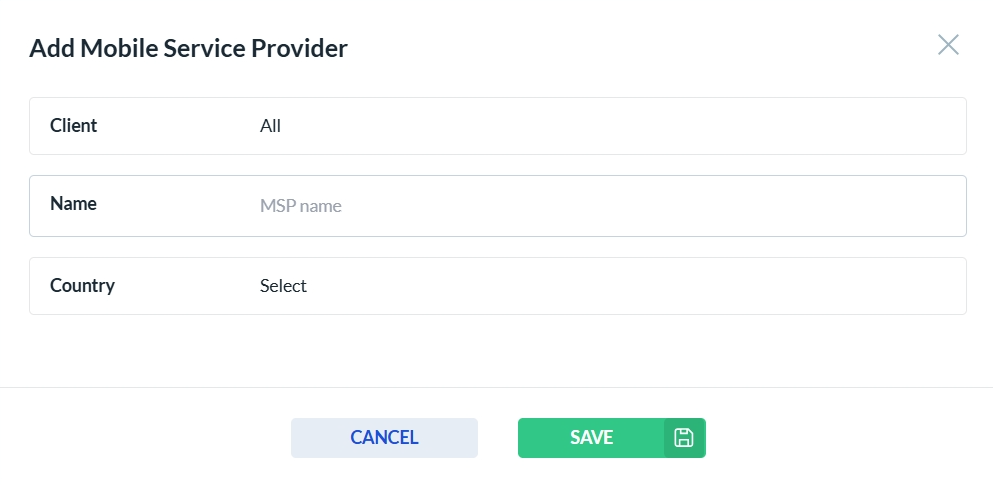The height and width of the screenshot is (485, 993).
Task: Click the Country field label
Action: click(x=82, y=286)
